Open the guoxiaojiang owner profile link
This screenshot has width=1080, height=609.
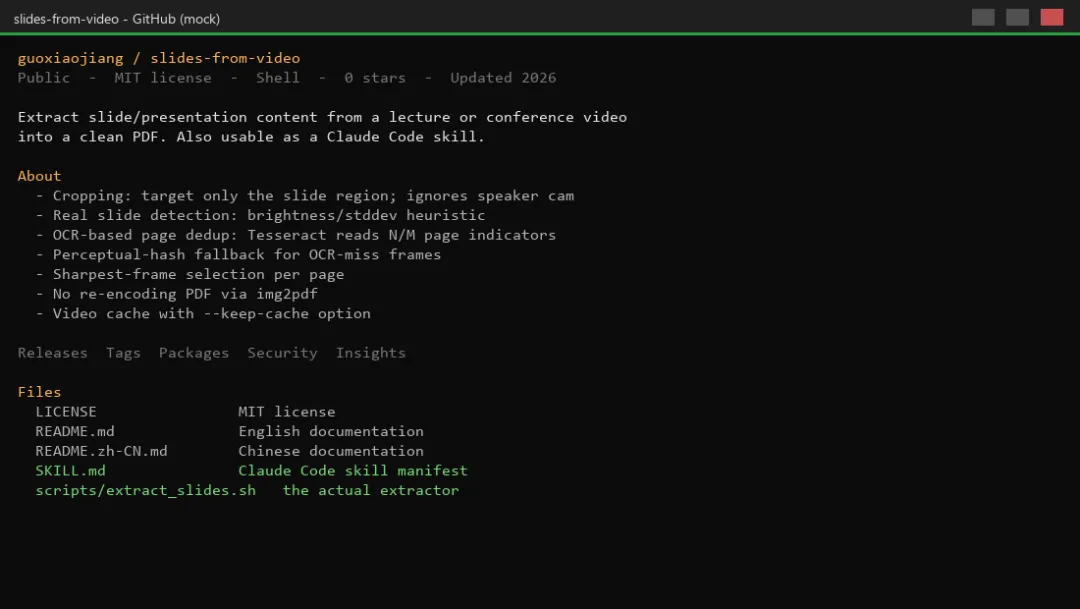coord(70,58)
